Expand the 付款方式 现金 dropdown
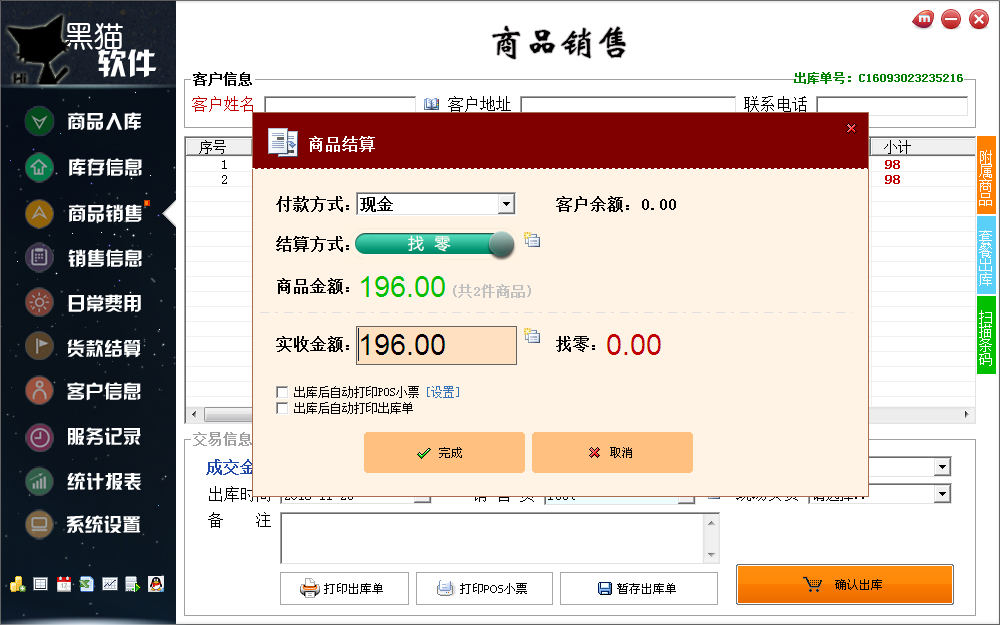This screenshot has width=1000, height=625. pyautogui.click(x=506, y=204)
